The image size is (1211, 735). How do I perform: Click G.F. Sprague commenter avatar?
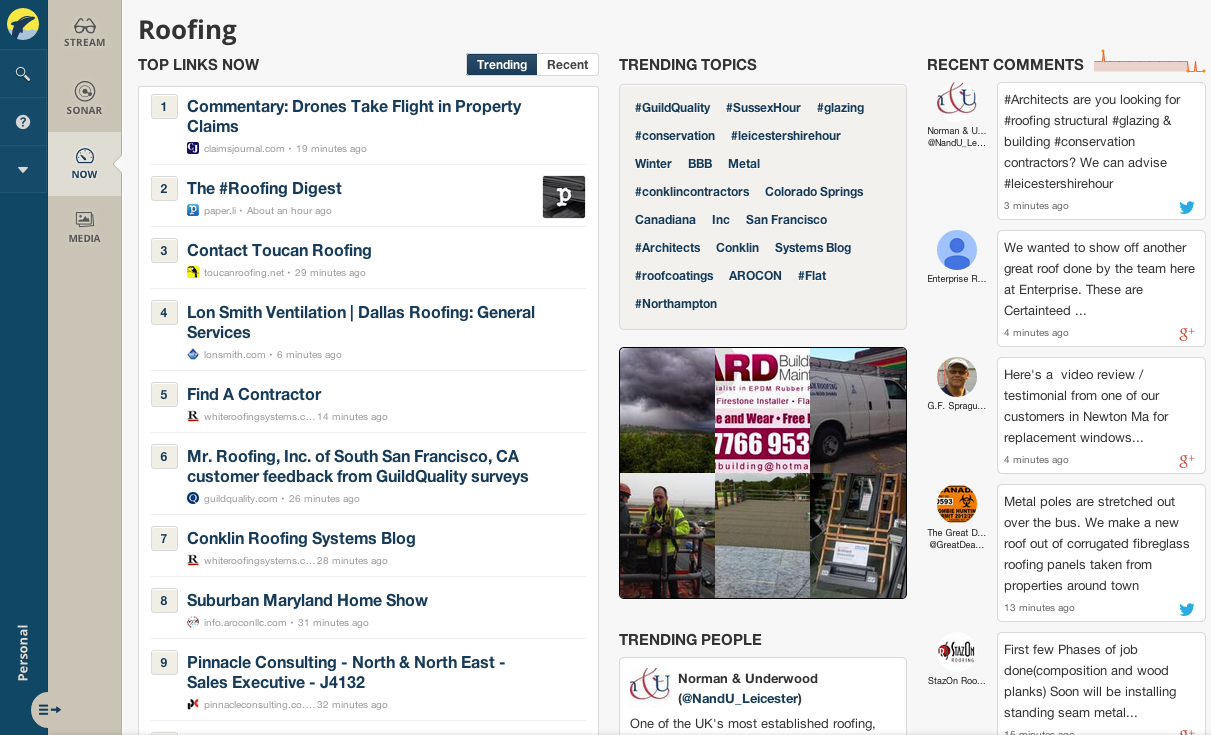tap(957, 377)
